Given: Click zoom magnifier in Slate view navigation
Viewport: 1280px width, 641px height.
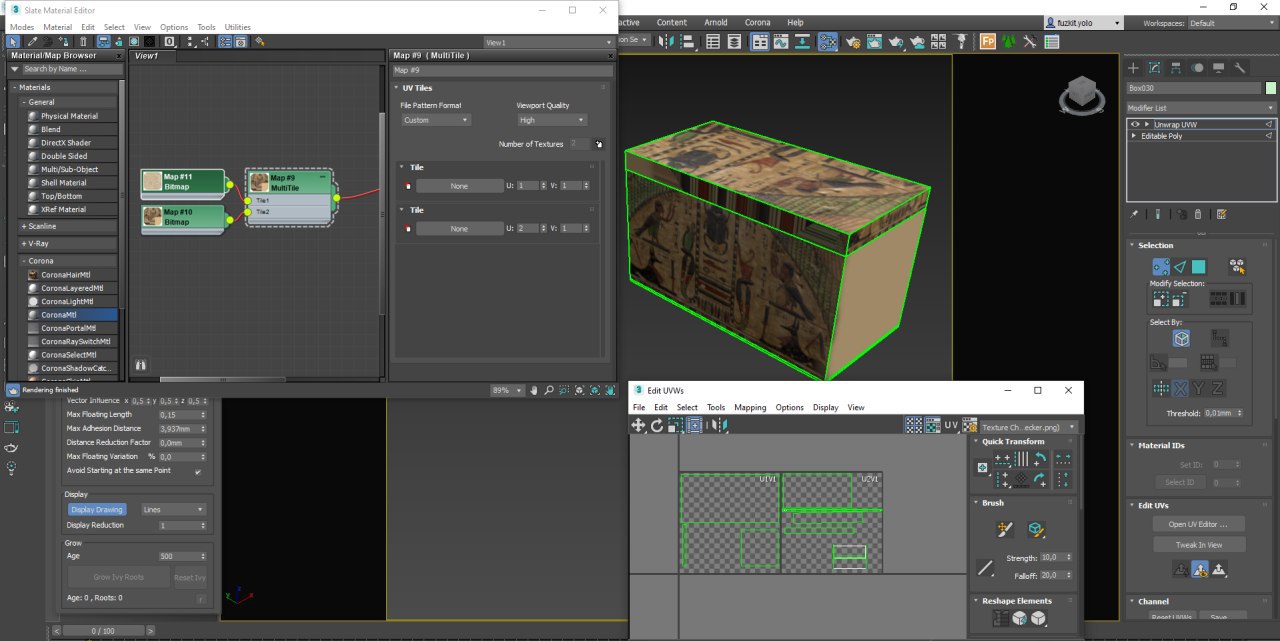Looking at the screenshot, I should (550, 390).
